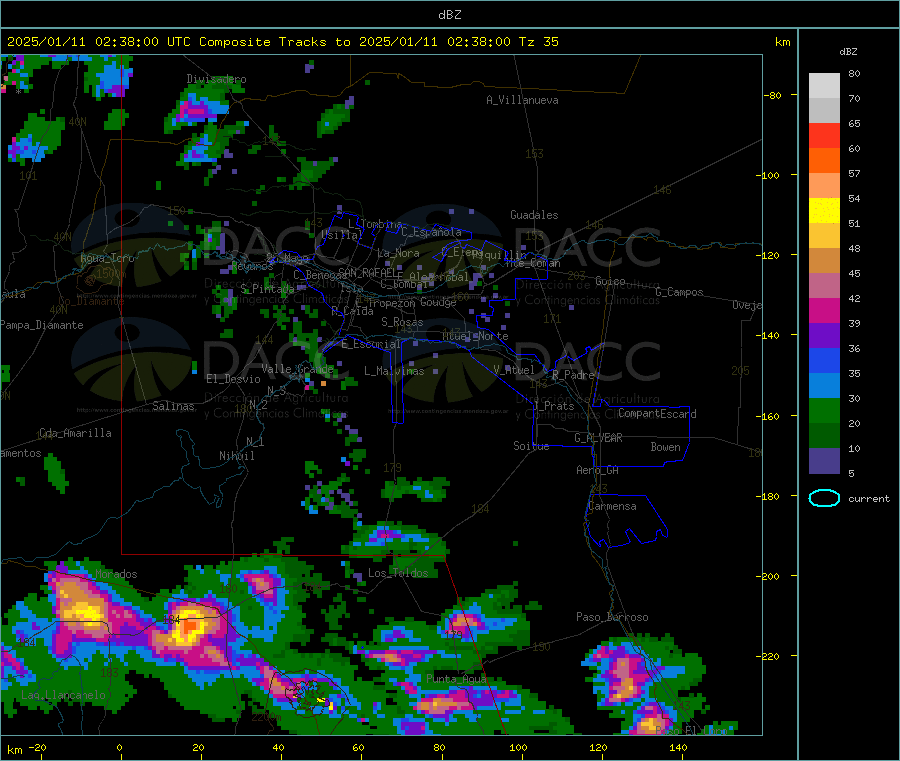
Task: Select the 'L_Malvinas' map label
Action: click(x=394, y=371)
